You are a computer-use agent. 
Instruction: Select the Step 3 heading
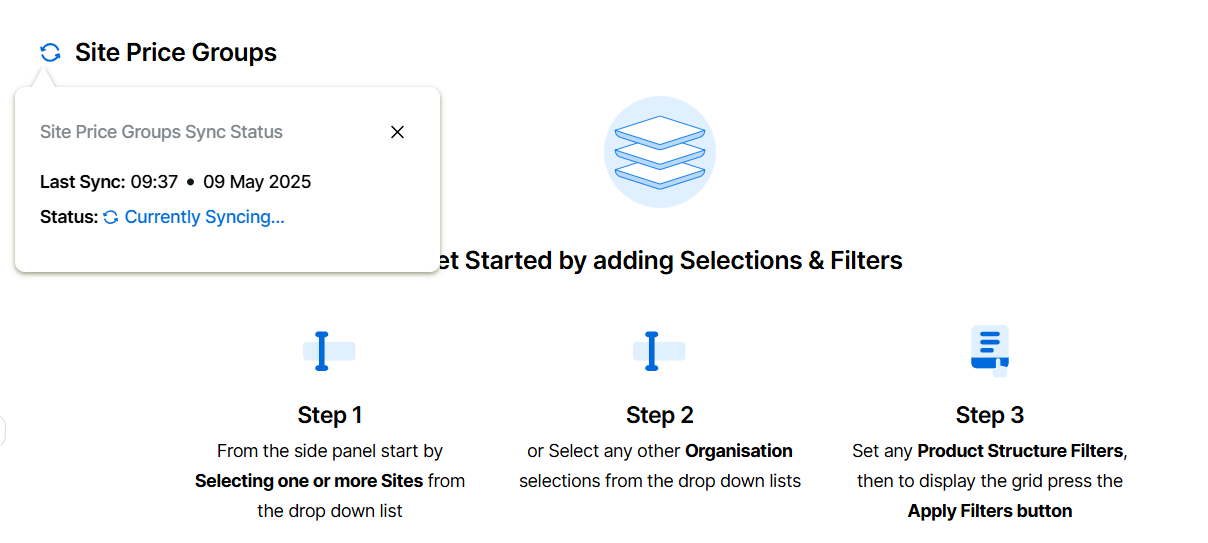(989, 415)
